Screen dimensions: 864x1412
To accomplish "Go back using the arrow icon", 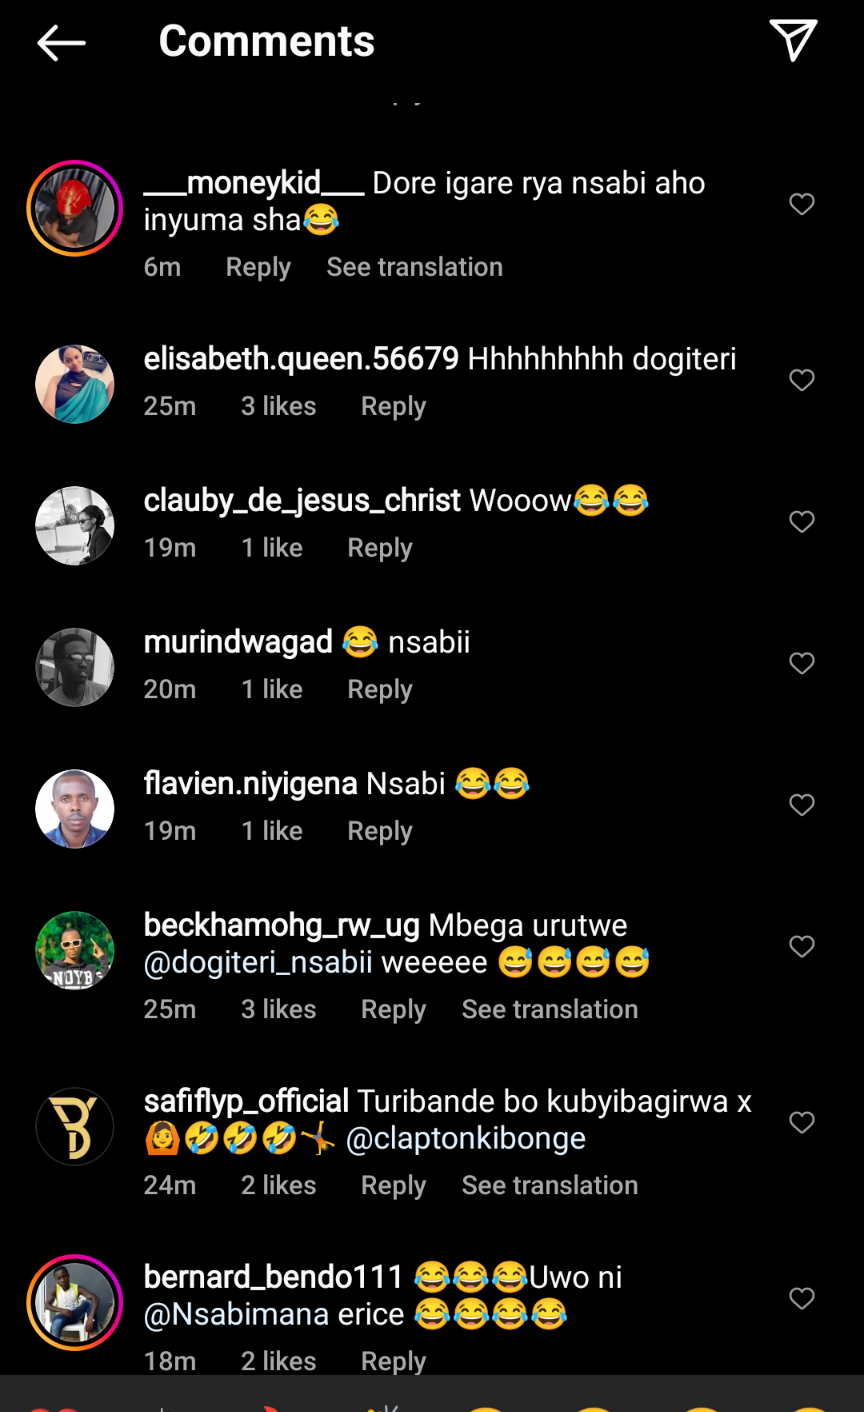I will (61, 42).
